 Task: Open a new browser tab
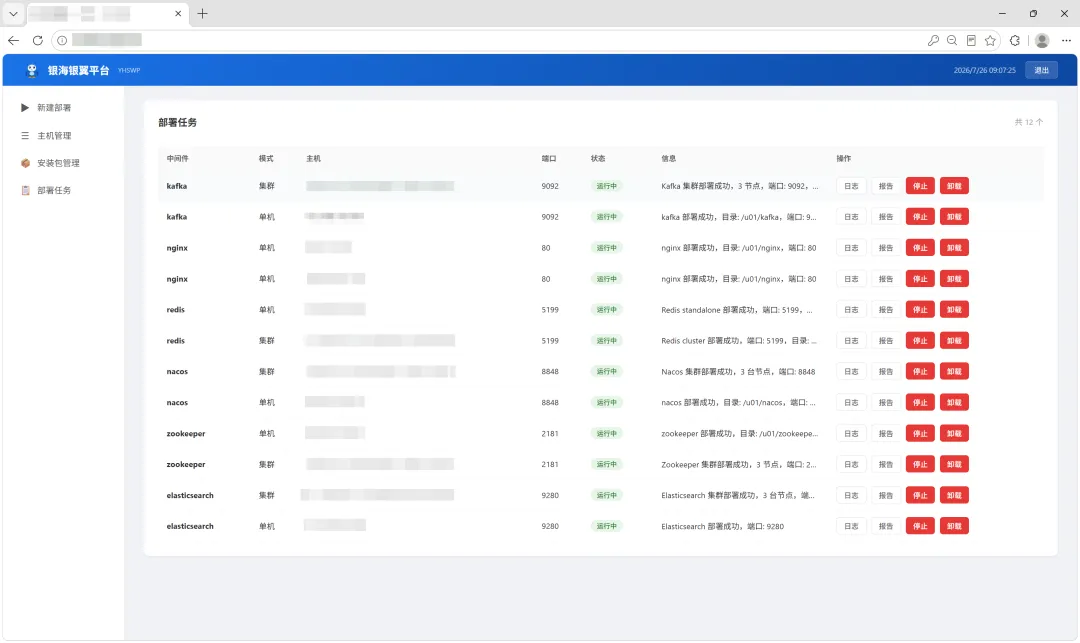pyautogui.click(x=202, y=14)
